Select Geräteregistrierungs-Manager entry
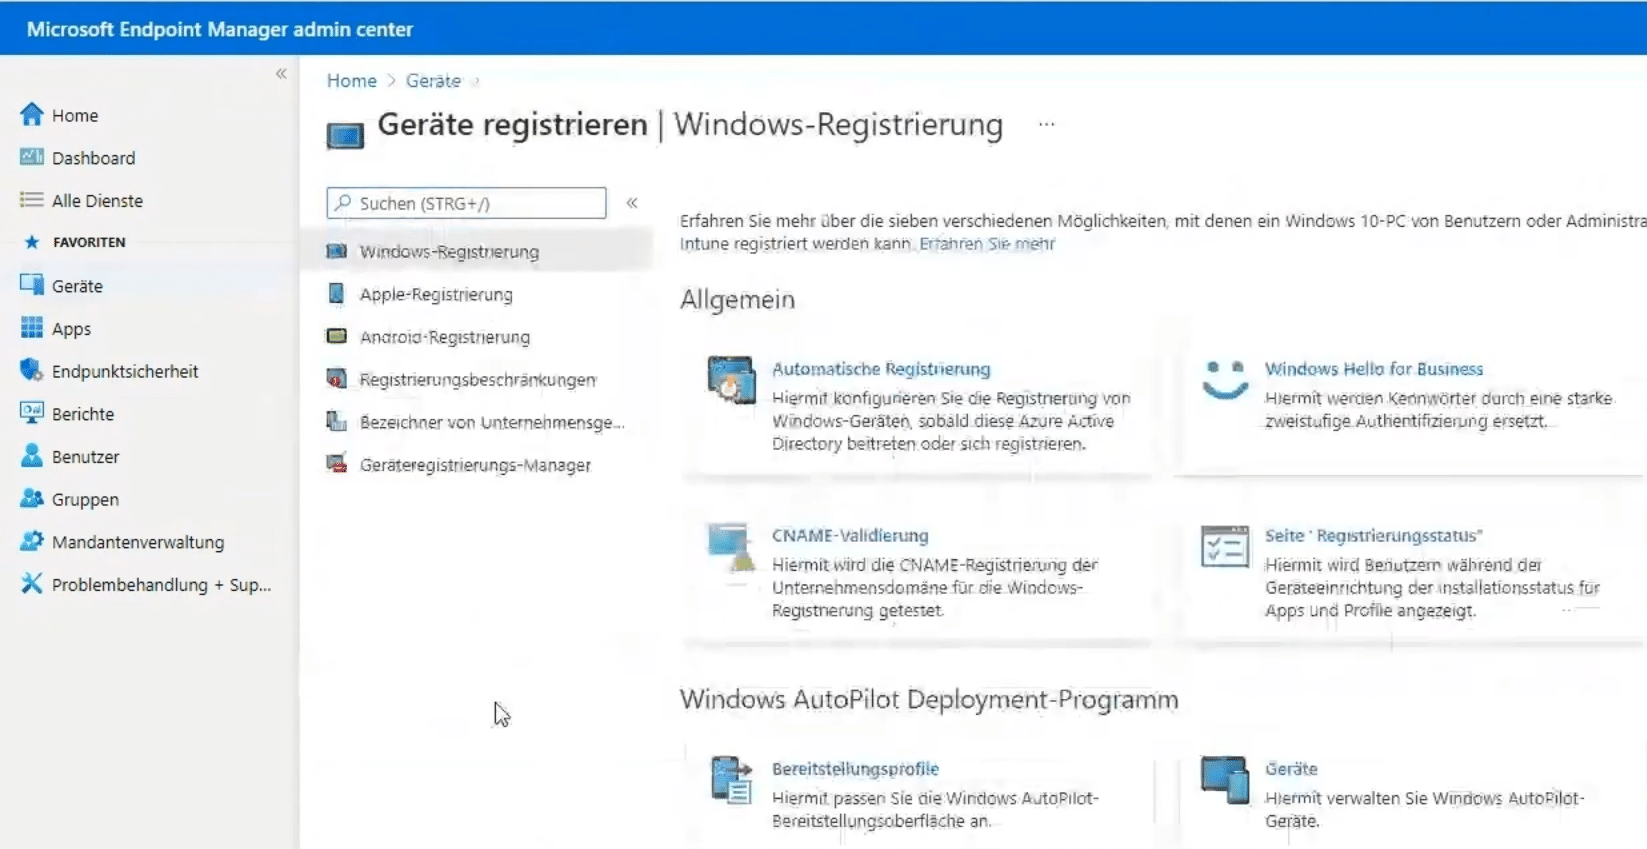1647x849 pixels. (475, 465)
